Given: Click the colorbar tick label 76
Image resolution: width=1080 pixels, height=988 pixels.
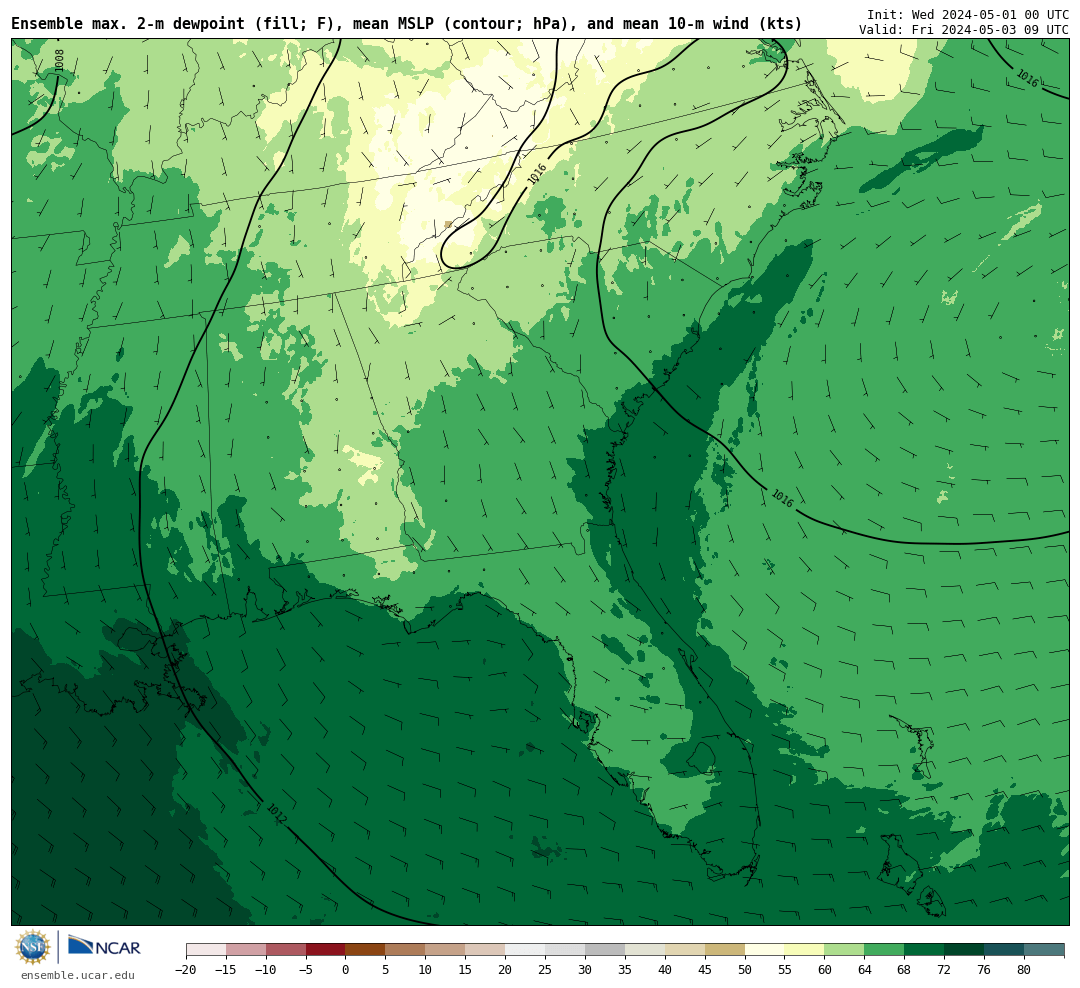Looking at the screenshot, I should [x=985, y=969].
